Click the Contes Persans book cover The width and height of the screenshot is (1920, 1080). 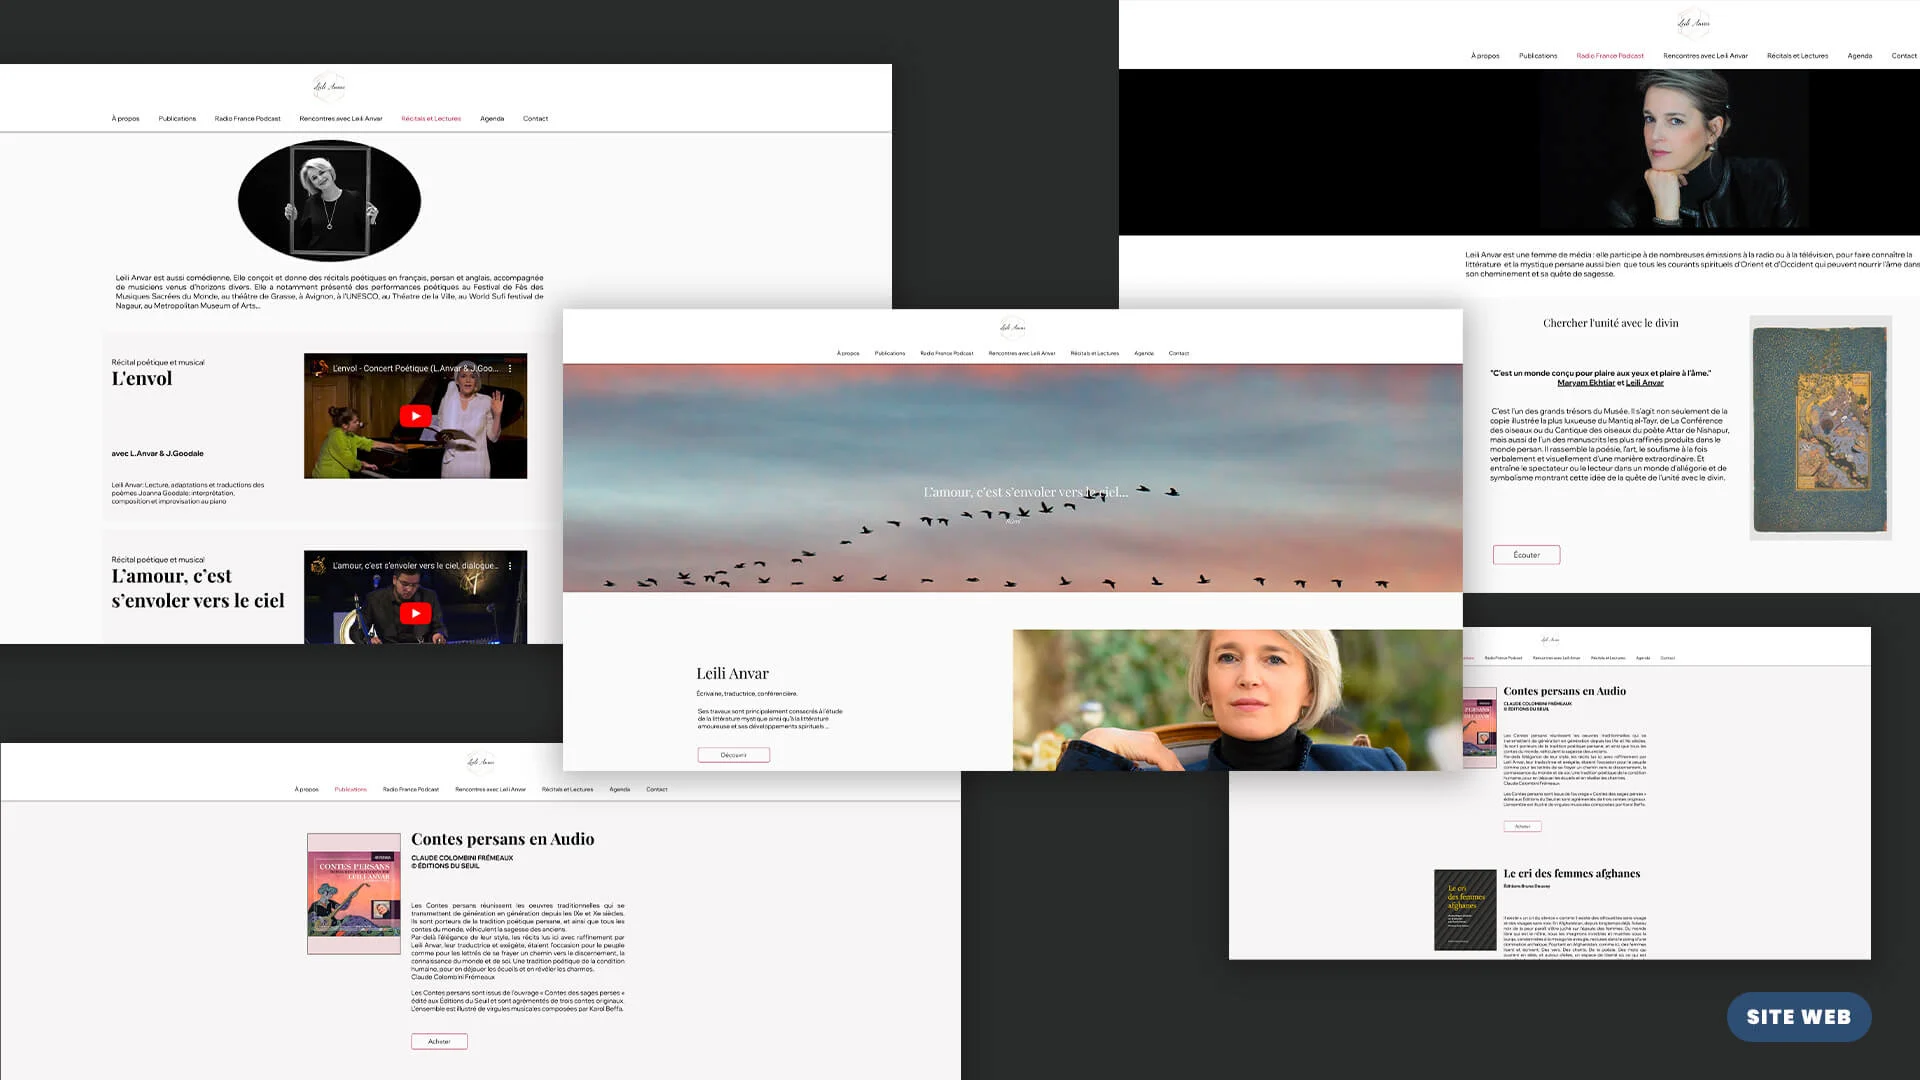[x=354, y=894]
